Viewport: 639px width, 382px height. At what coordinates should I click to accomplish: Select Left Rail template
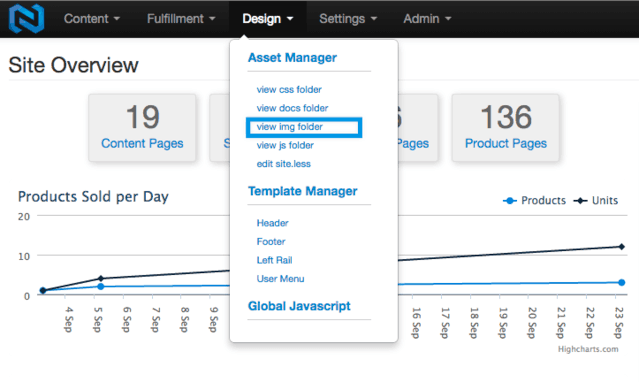274,260
